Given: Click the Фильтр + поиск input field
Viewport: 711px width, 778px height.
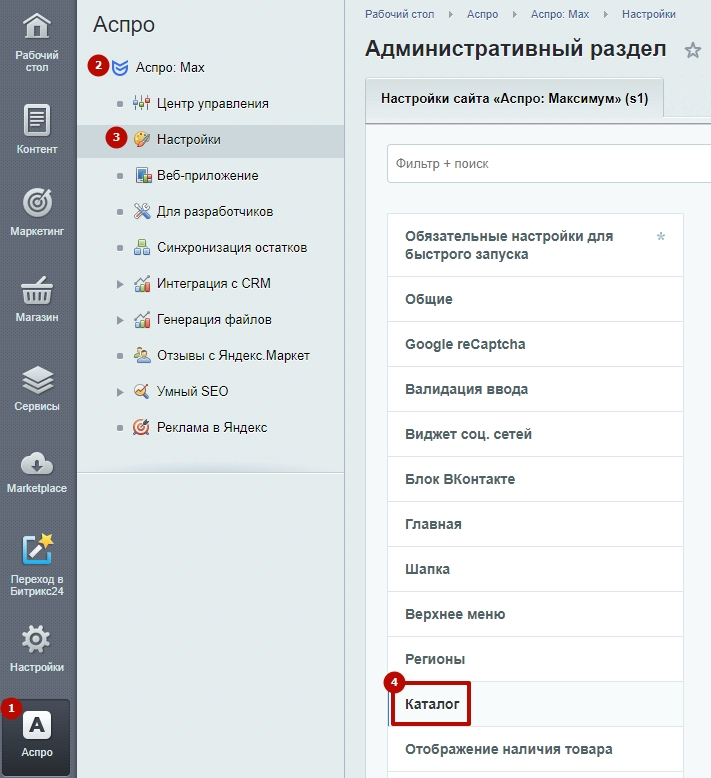Looking at the screenshot, I should tap(549, 164).
